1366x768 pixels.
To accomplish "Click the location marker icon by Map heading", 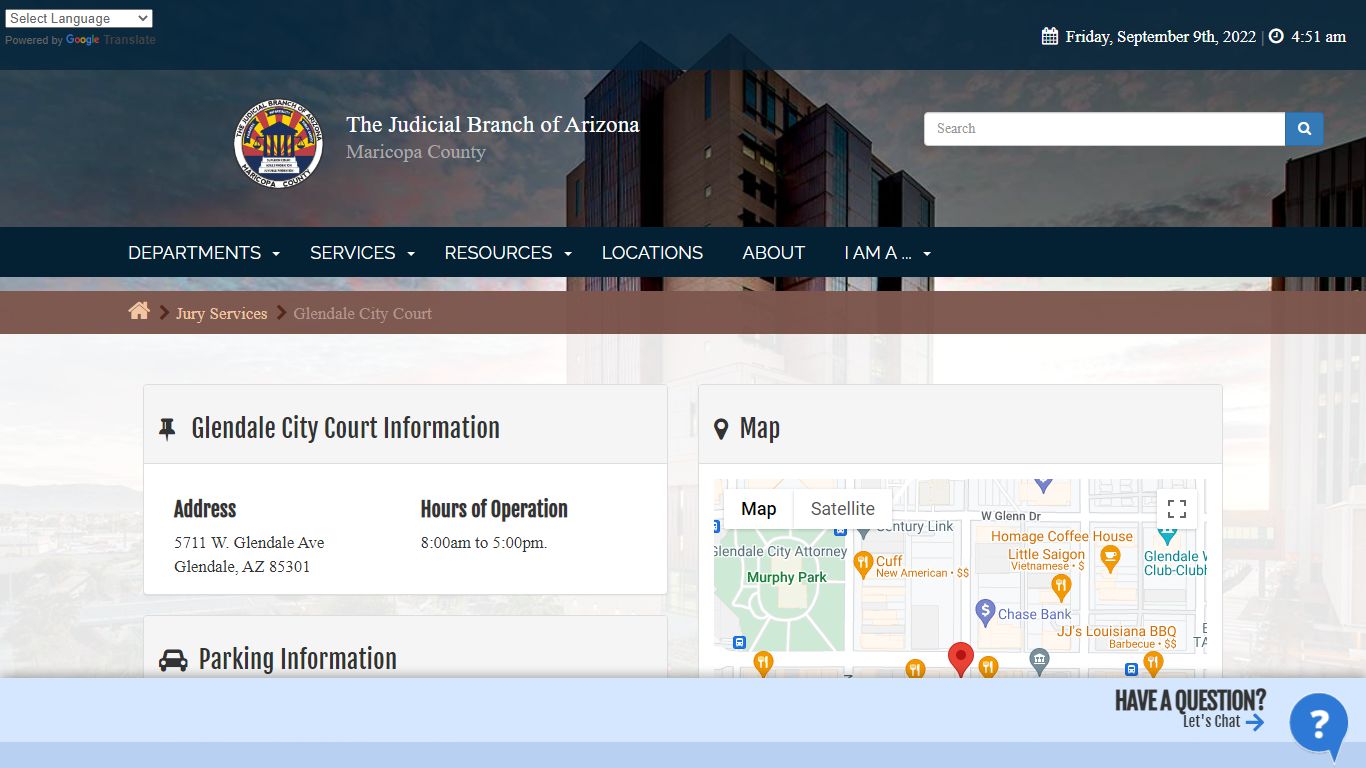I will [721, 430].
